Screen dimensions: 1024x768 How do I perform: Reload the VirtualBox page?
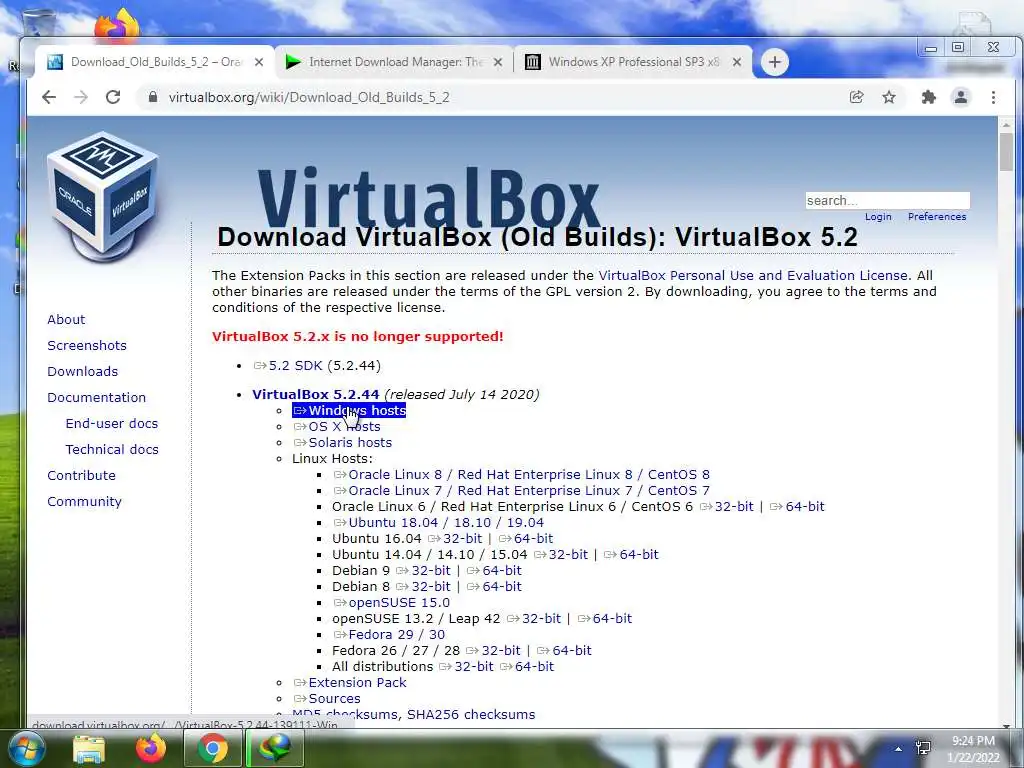click(x=113, y=97)
